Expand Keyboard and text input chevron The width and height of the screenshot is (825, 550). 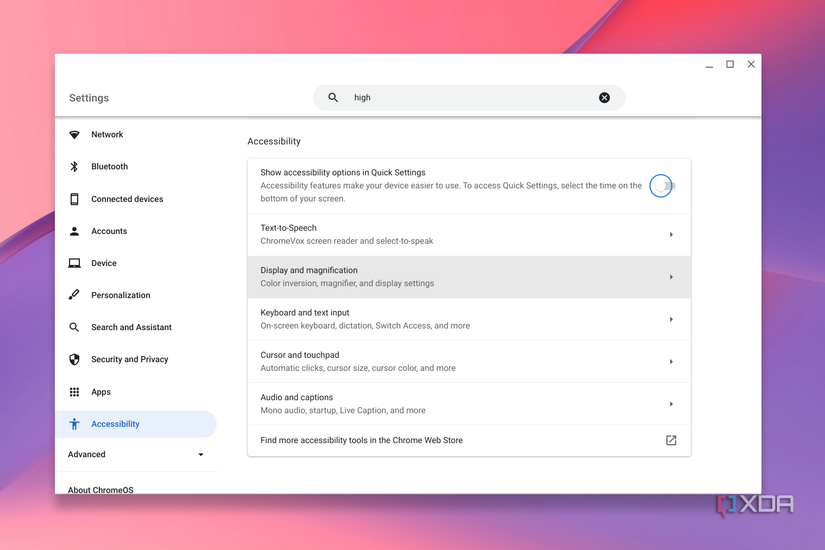(671, 319)
